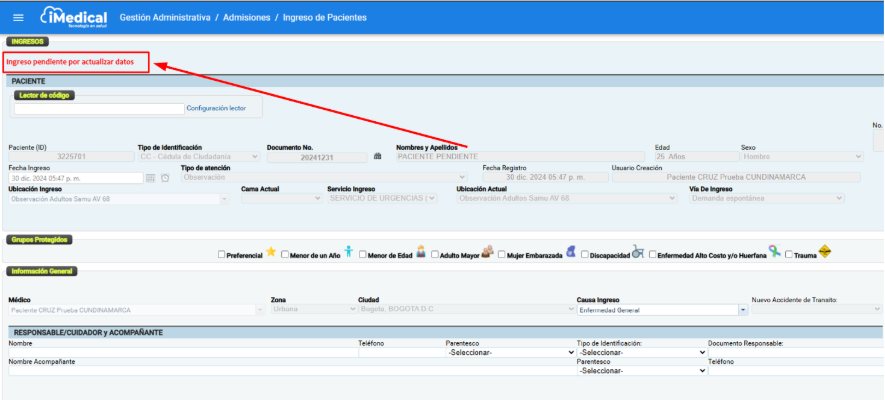Check the Menor de un Año checkbox
The height and width of the screenshot is (400, 885).
pos(285,255)
